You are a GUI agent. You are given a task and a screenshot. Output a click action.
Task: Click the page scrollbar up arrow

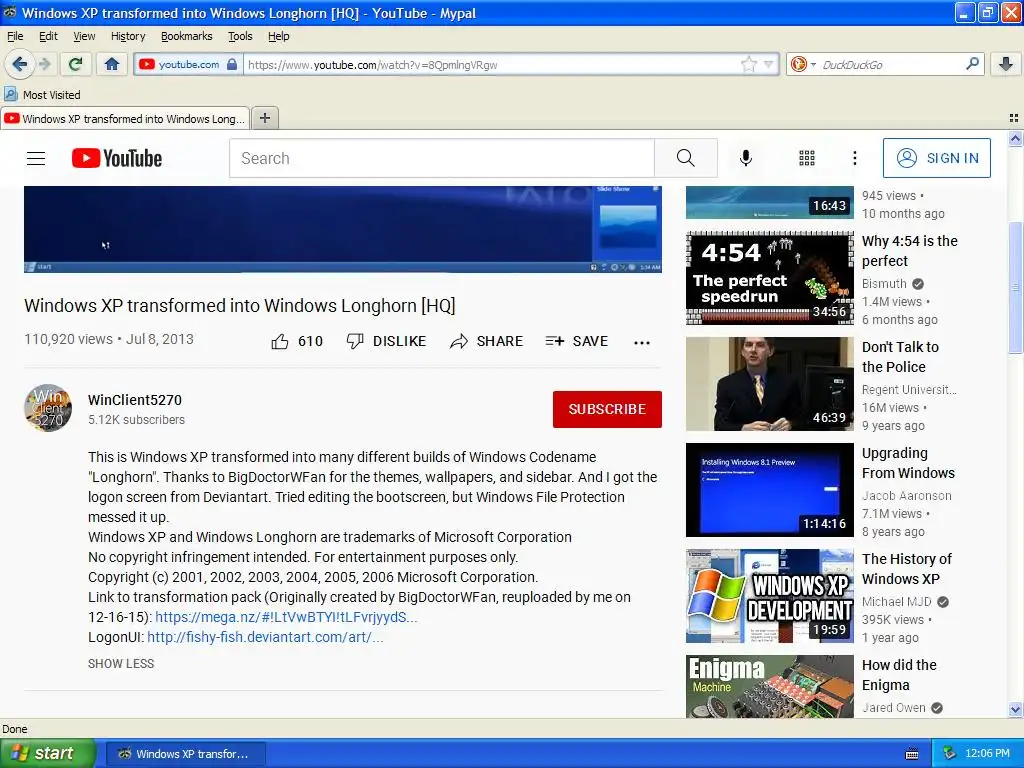[1015, 138]
